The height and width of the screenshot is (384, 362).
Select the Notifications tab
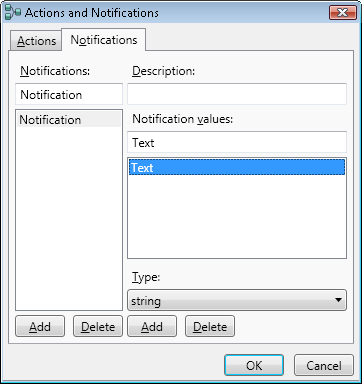click(104, 40)
